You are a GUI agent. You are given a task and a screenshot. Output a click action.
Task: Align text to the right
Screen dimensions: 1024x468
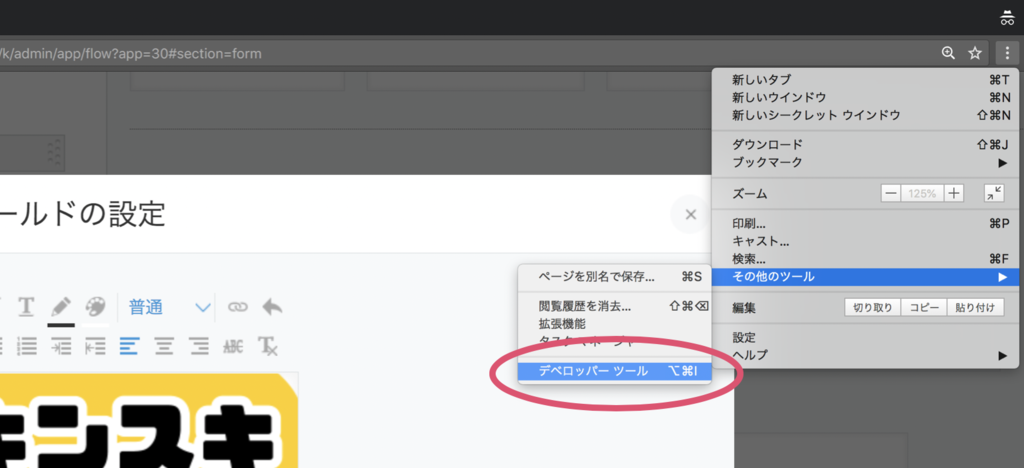199,346
